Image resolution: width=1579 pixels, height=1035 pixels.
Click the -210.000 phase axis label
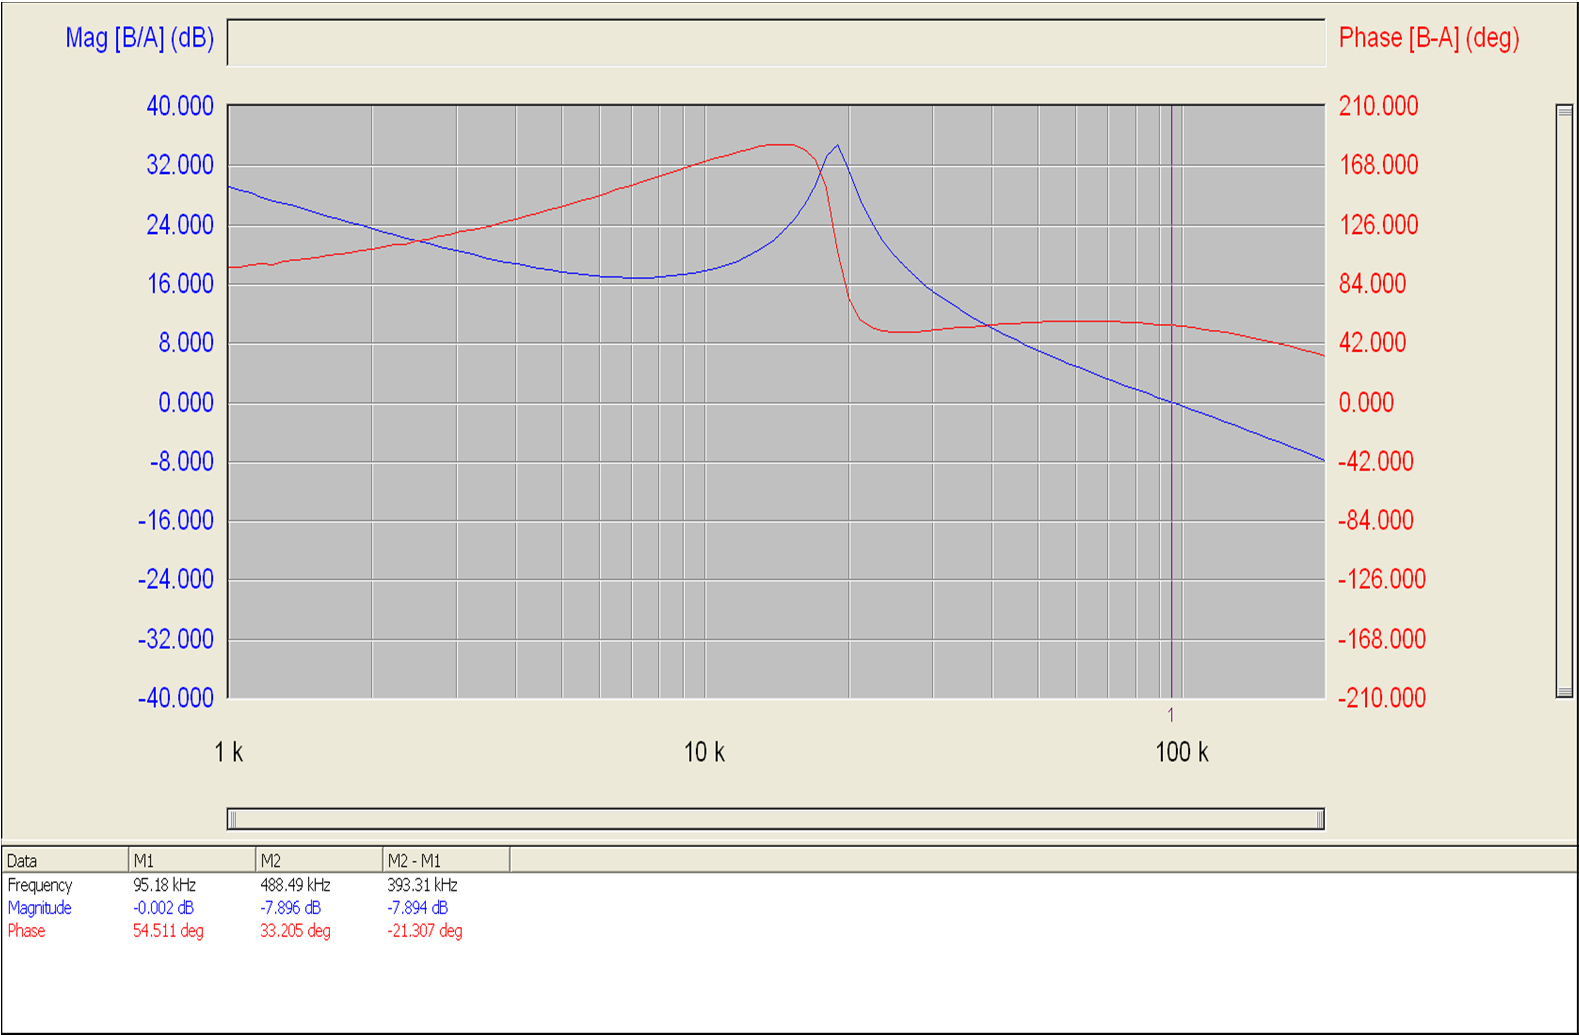tap(1382, 698)
